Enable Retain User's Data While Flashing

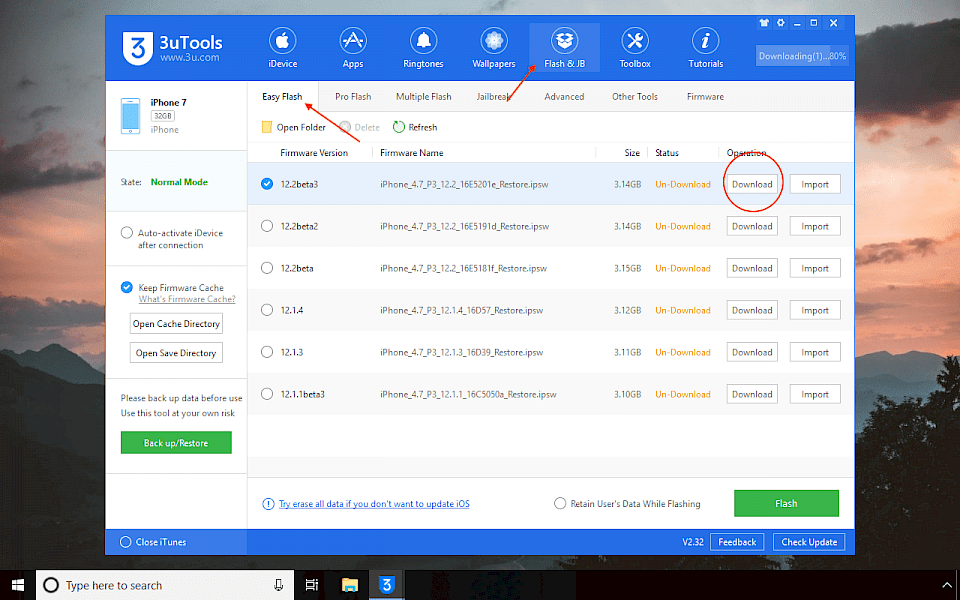(x=560, y=503)
